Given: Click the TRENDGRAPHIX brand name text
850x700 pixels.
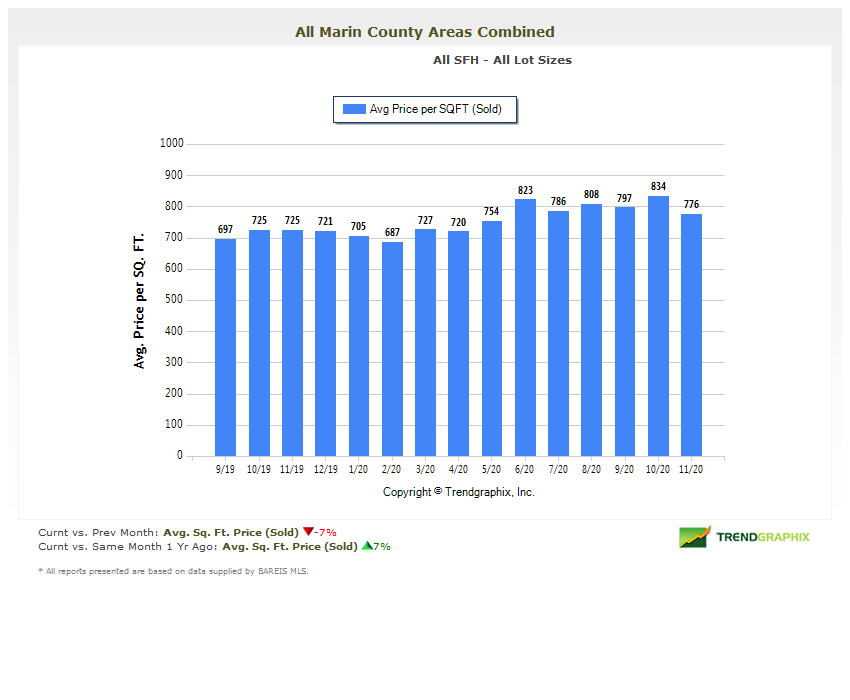Looking at the screenshot, I should 763,537.
